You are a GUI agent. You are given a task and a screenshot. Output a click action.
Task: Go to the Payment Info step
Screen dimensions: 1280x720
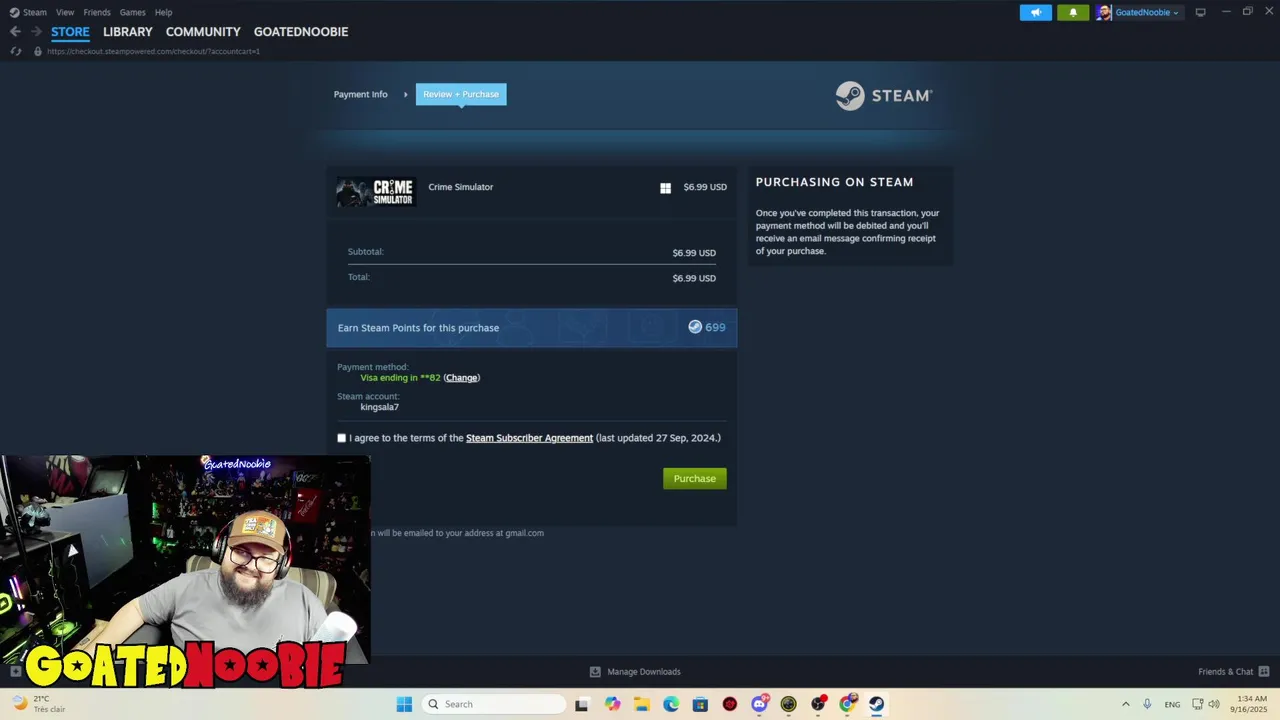[x=360, y=94]
